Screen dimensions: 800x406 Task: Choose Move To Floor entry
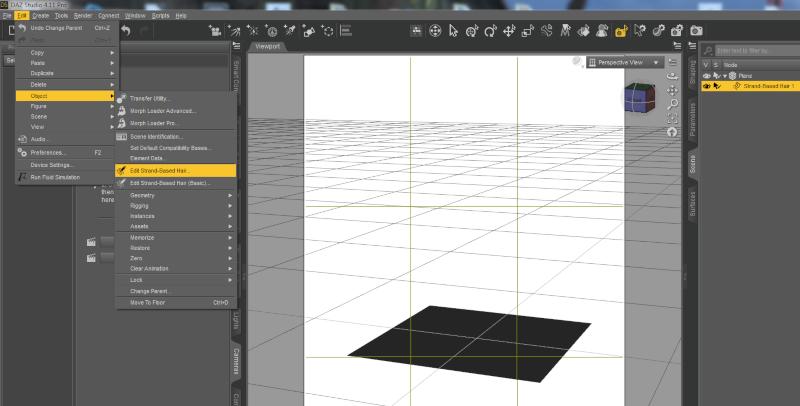click(x=176, y=302)
